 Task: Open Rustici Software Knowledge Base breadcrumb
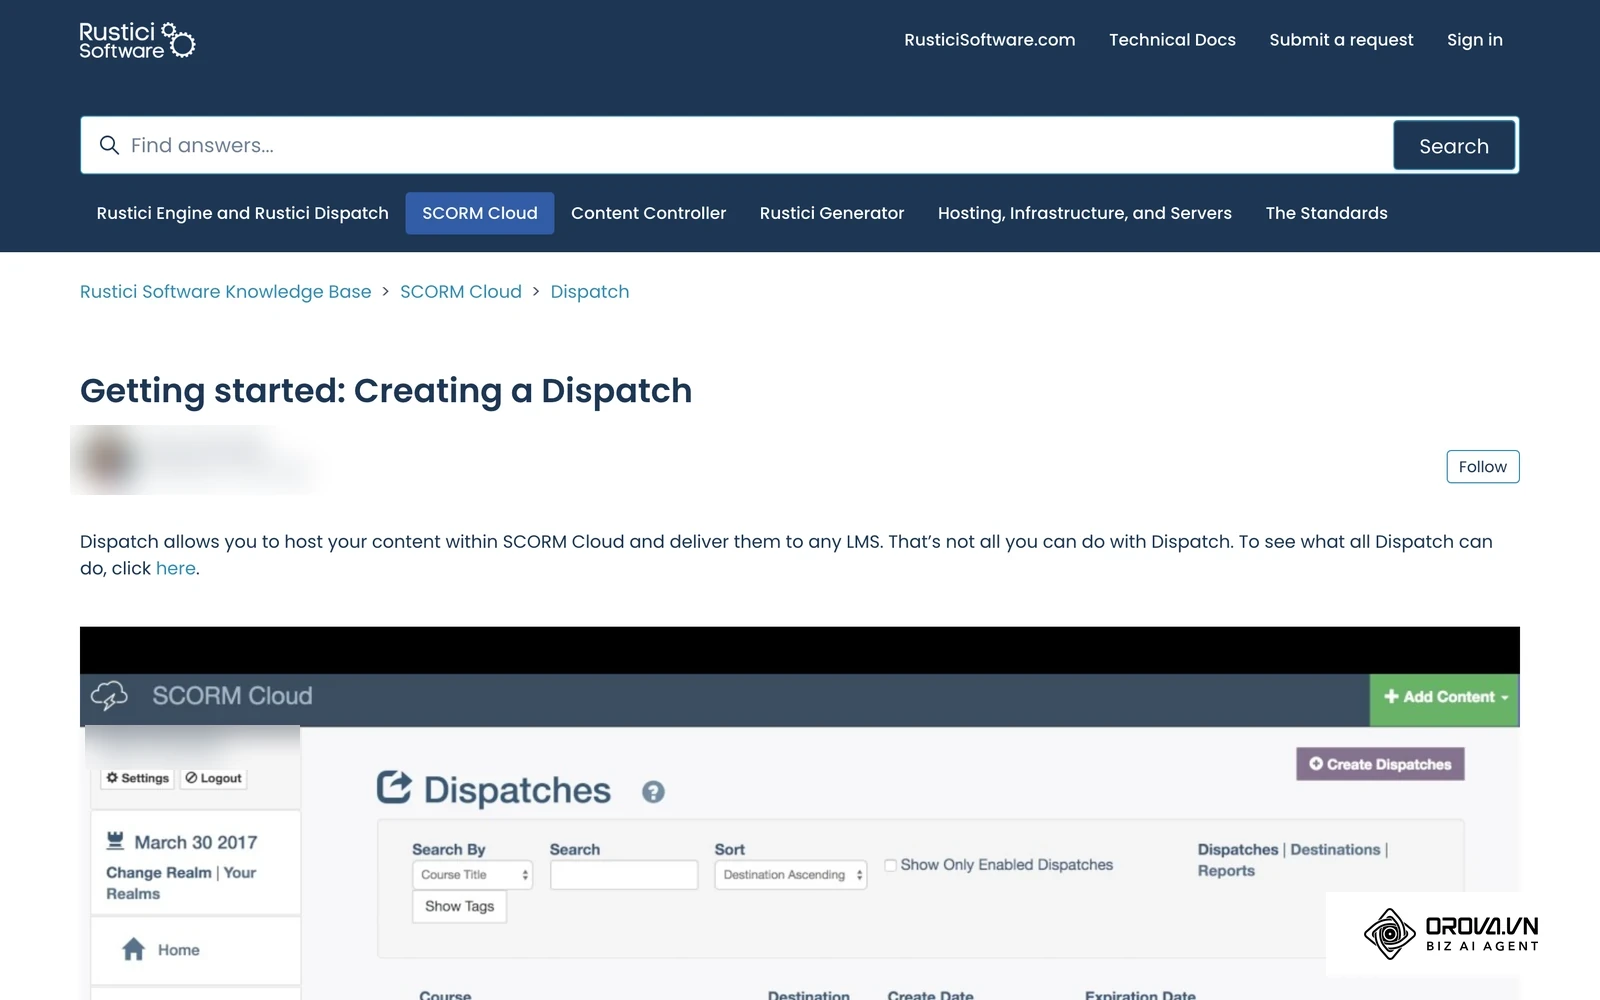click(x=226, y=292)
